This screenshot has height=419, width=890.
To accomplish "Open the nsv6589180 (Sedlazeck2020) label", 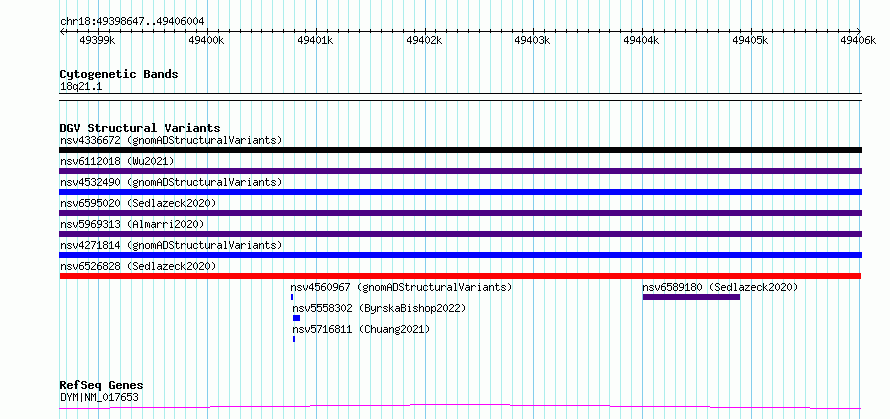I will click(720, 287).
